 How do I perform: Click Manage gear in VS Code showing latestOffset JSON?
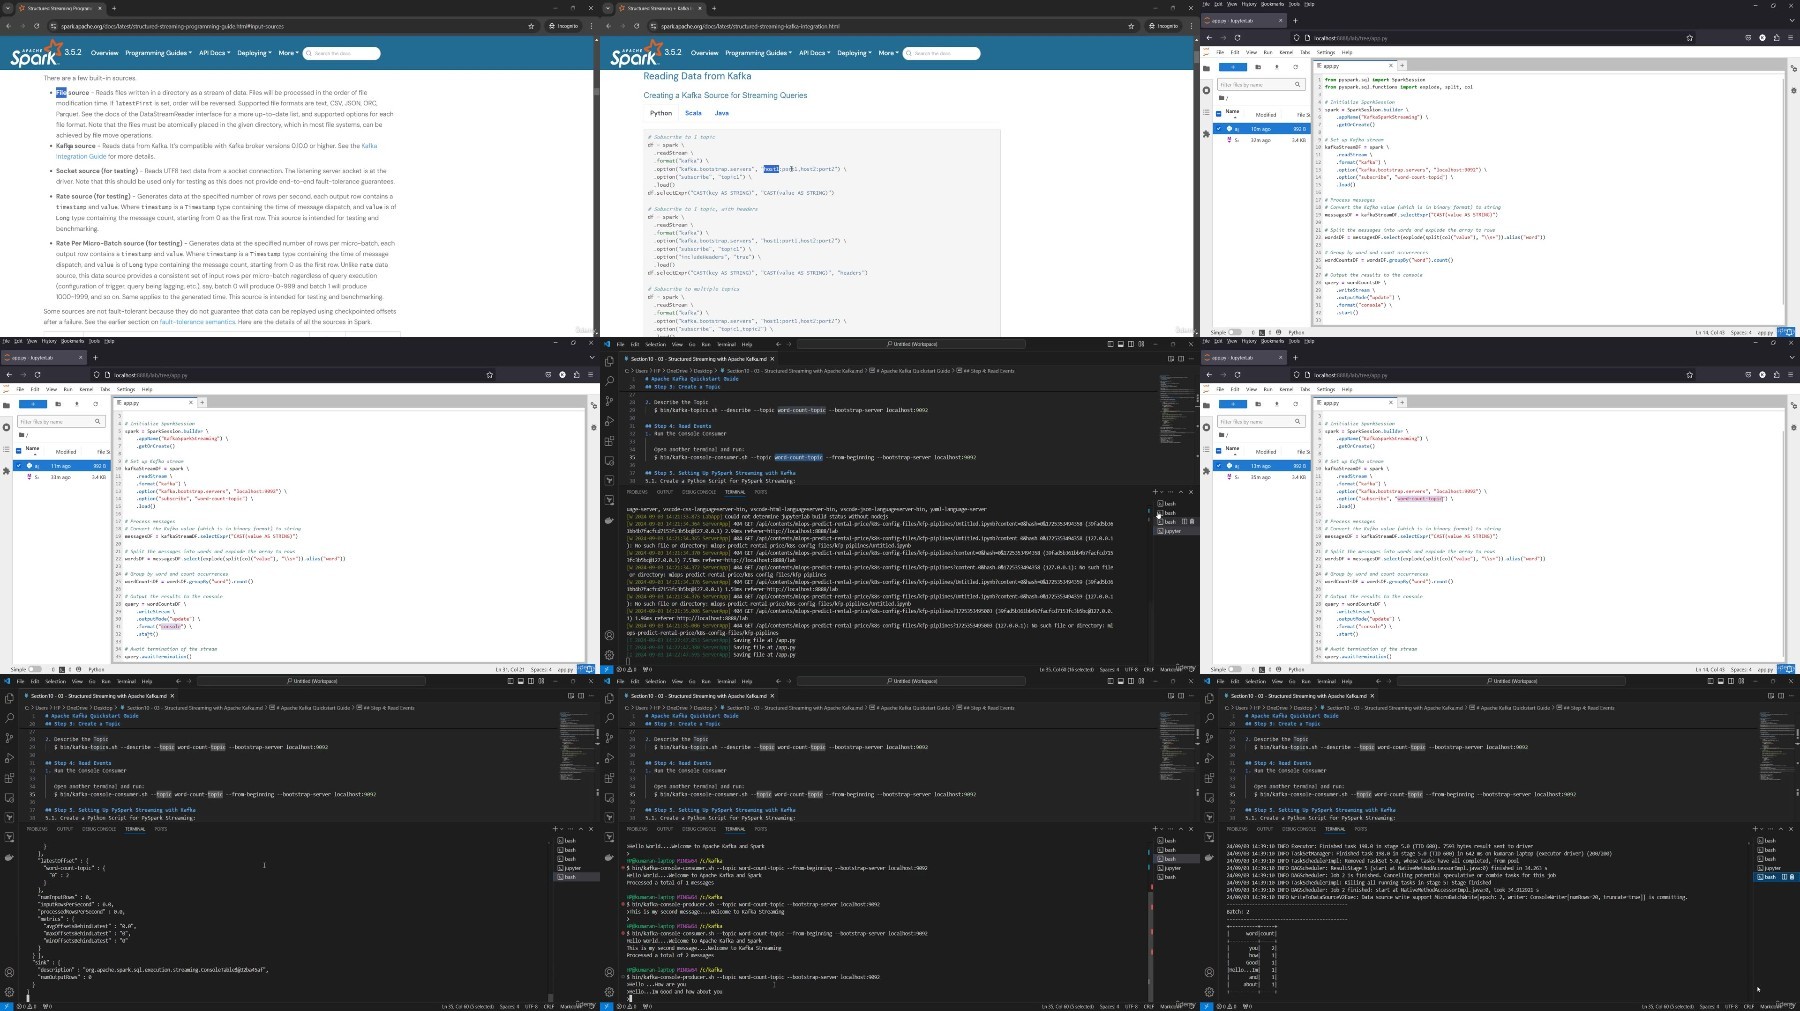coord(9,992)
